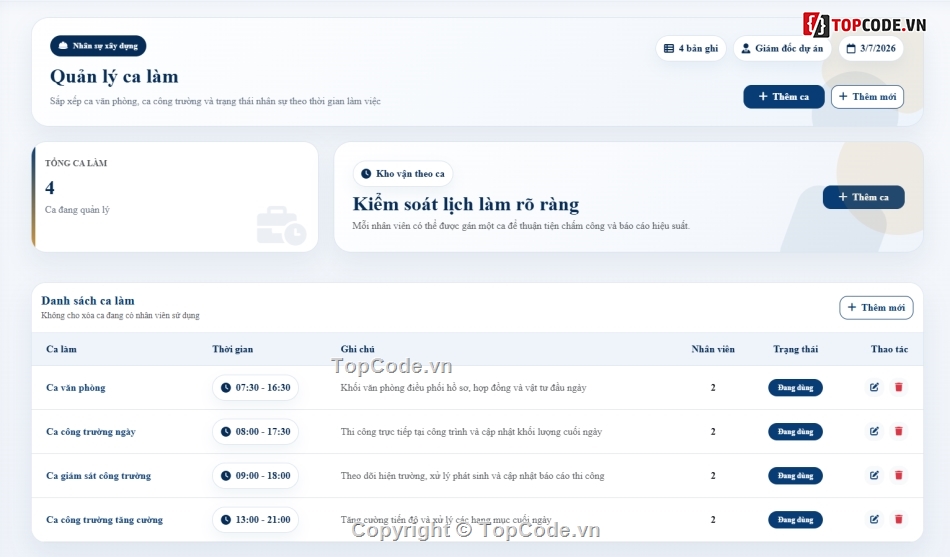Select the Ca giám sát công trường row name
This screenshot has width=950, height=557.
point(98,476)
